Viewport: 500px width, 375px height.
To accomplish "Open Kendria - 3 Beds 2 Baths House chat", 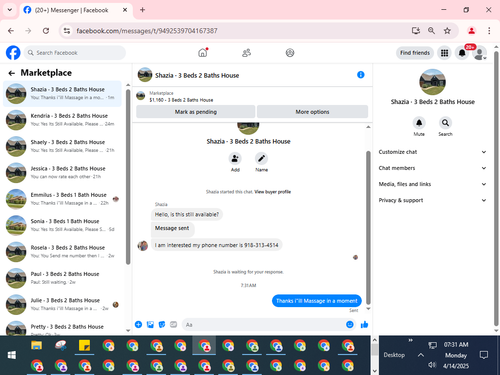I will click(62, 120).
